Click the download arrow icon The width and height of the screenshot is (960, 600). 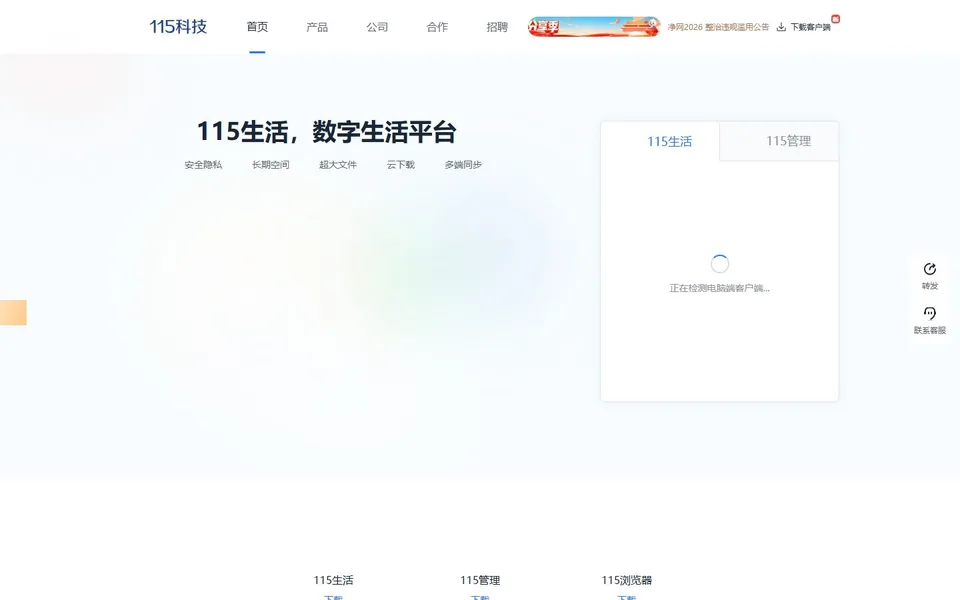[781, 27]
